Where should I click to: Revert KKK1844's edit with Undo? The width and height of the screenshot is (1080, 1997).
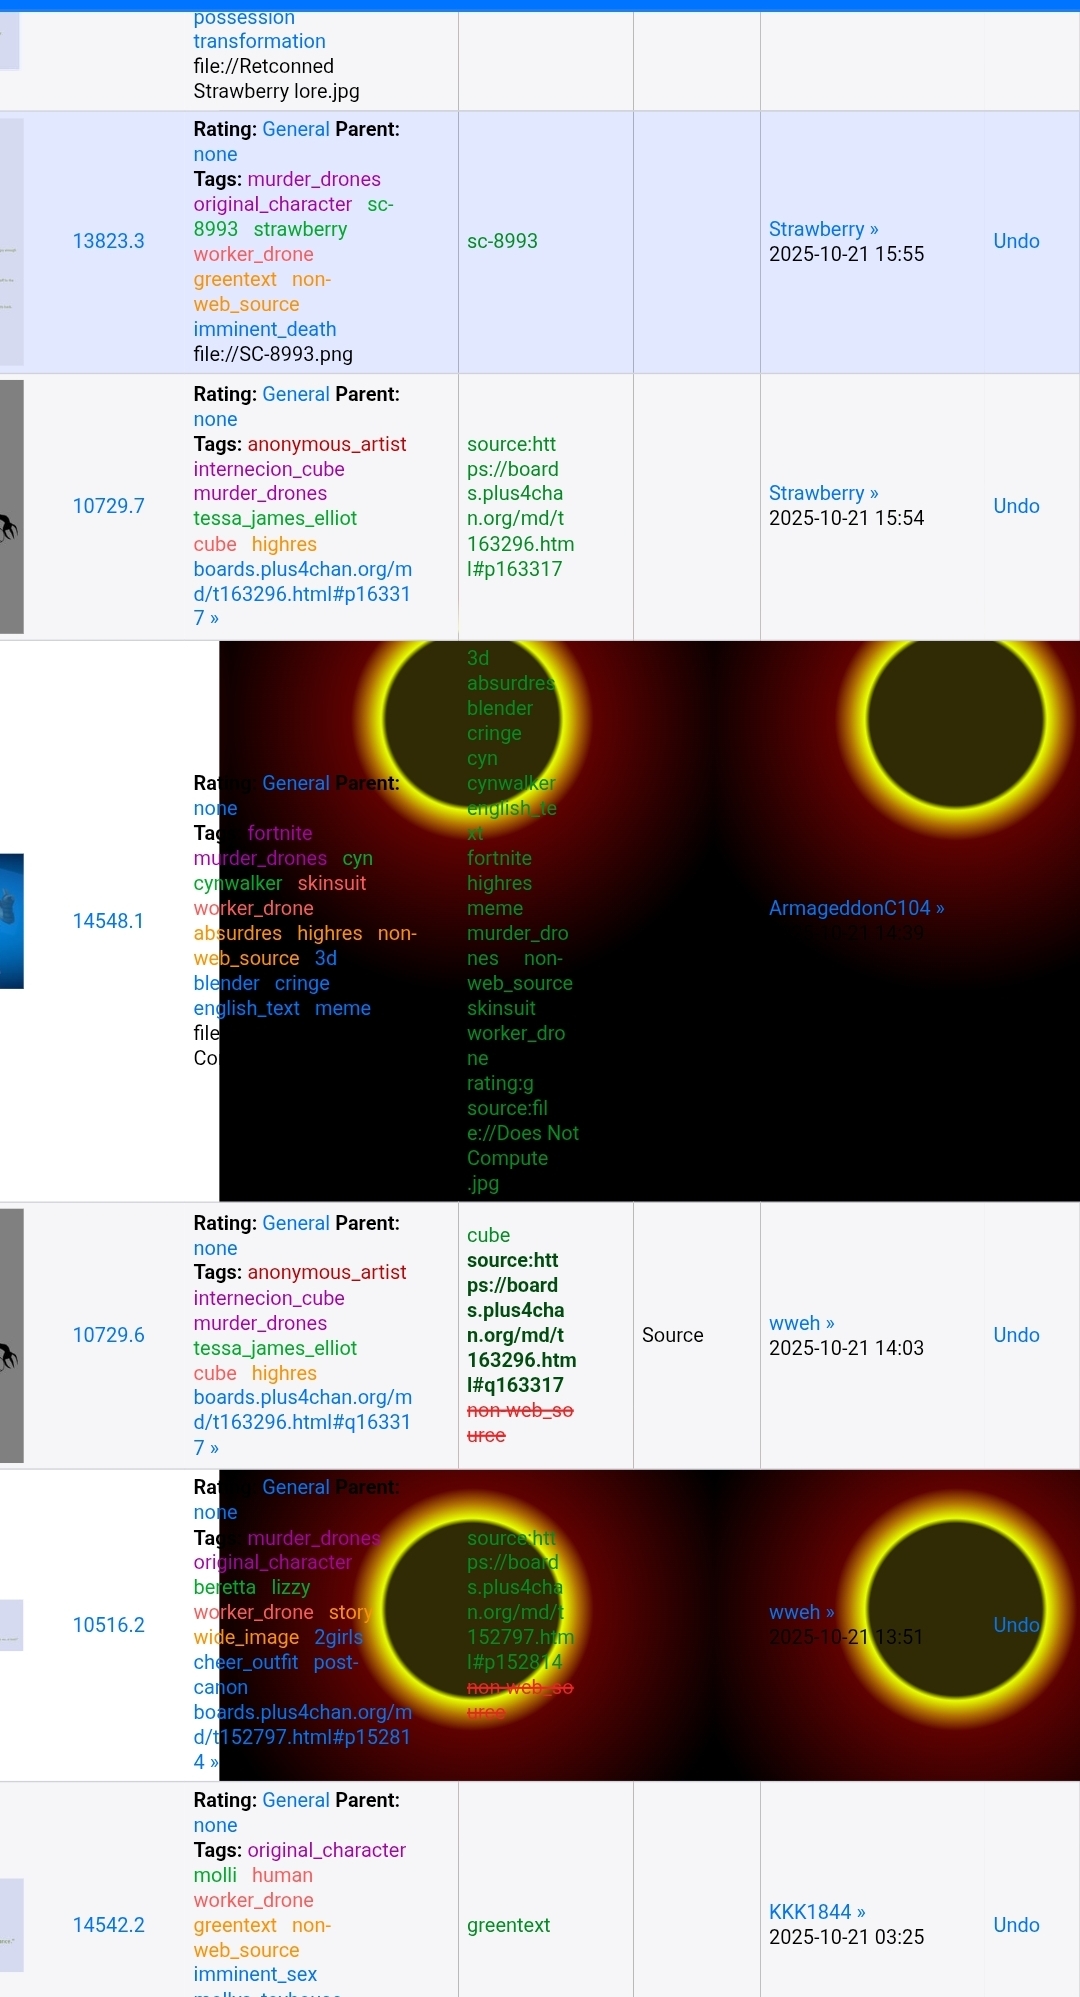(x=1016, y=1925)
